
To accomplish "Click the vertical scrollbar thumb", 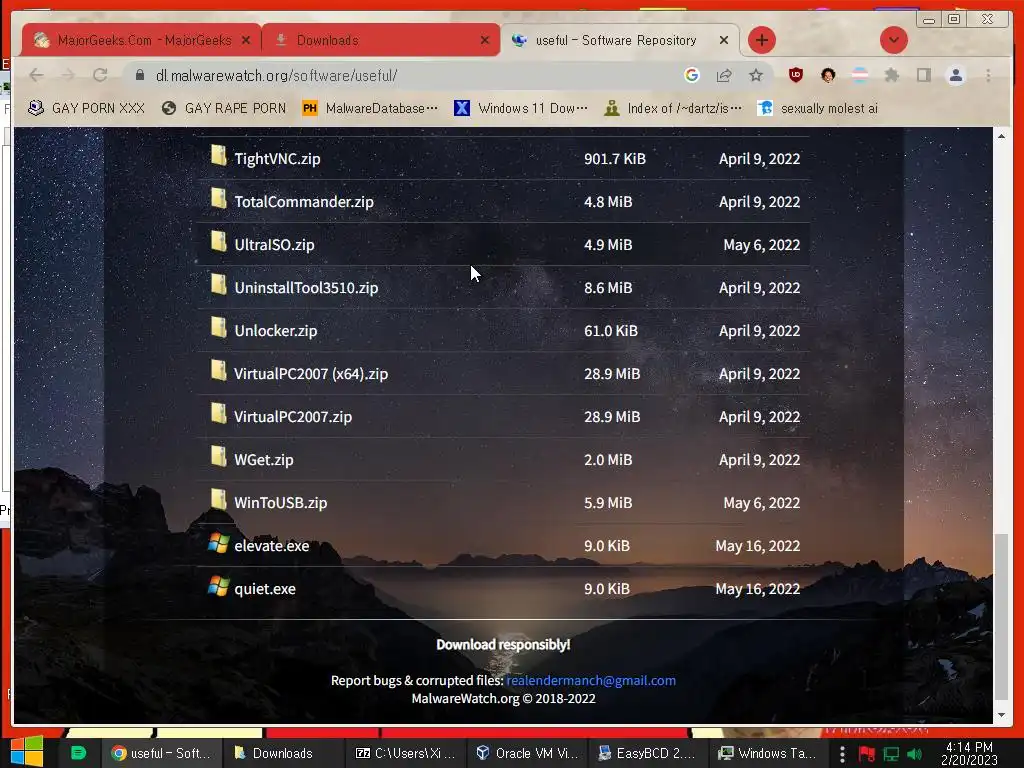I will click(x=1001, y=616).
